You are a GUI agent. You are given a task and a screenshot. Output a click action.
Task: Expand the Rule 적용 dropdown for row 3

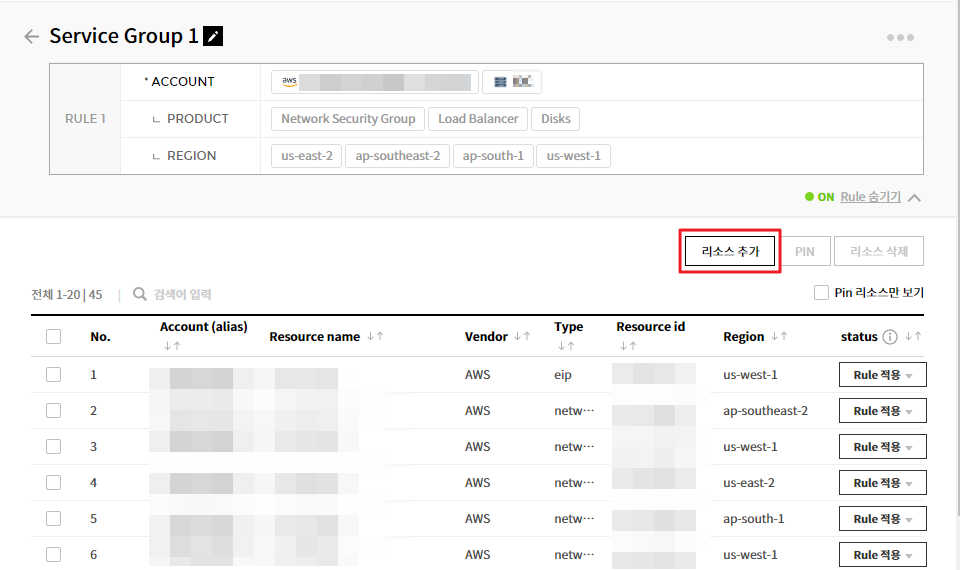(x=882, y=447)
